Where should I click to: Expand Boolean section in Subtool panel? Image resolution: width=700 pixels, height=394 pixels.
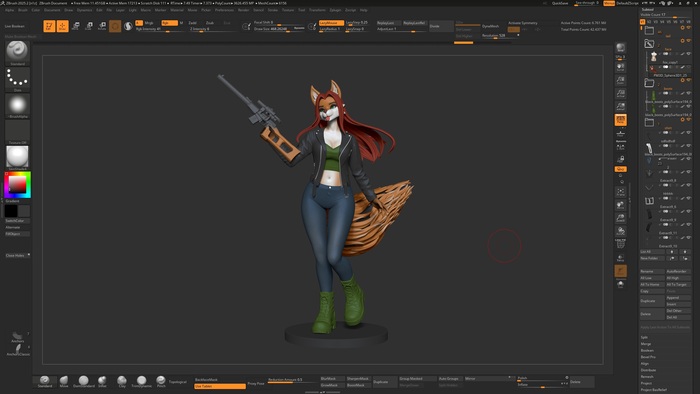pos(647,351)
